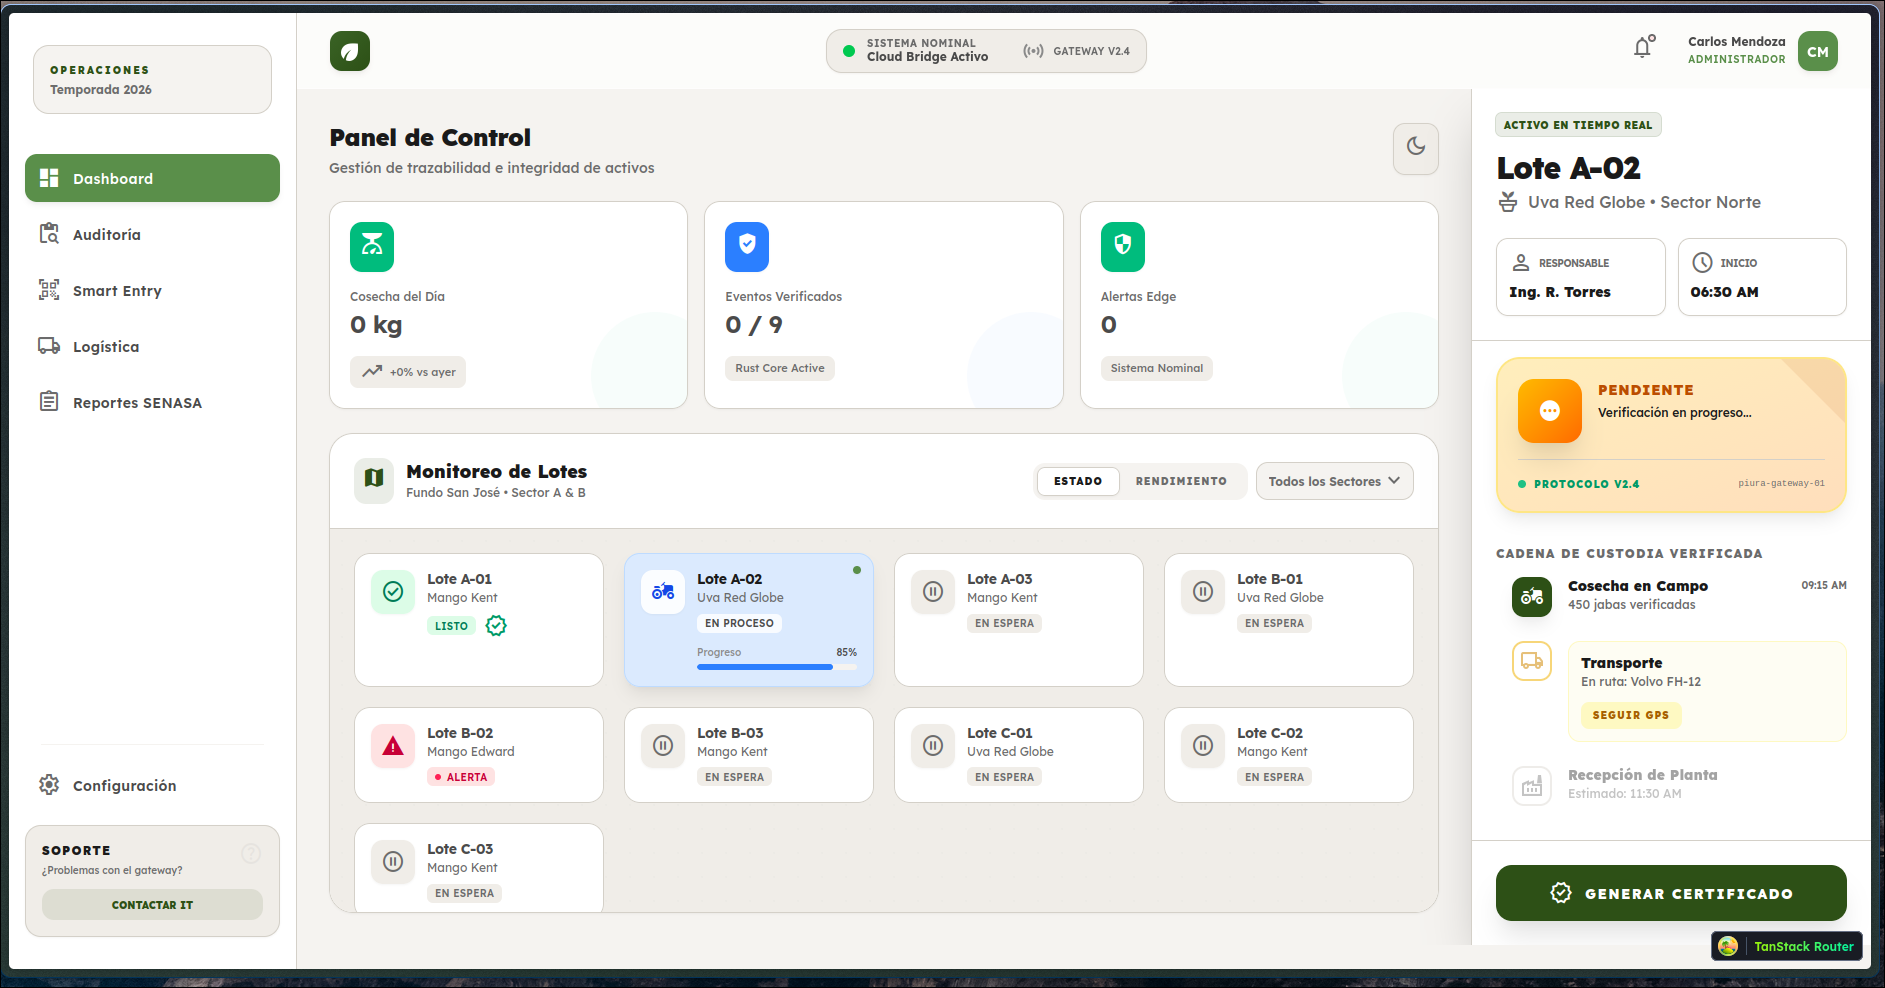Click the piura-gateway-01 text
Screen dimensions: 1885x988
(1781, 483)
